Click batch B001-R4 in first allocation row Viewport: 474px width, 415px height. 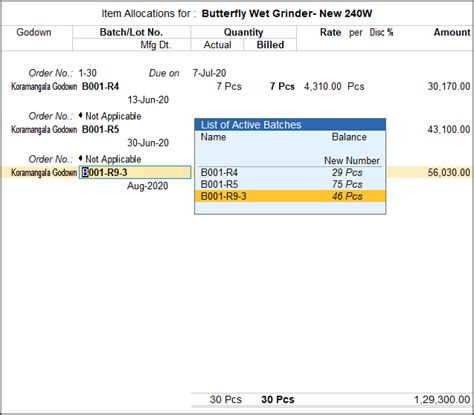pyautogui.click(x=100, y=87)
